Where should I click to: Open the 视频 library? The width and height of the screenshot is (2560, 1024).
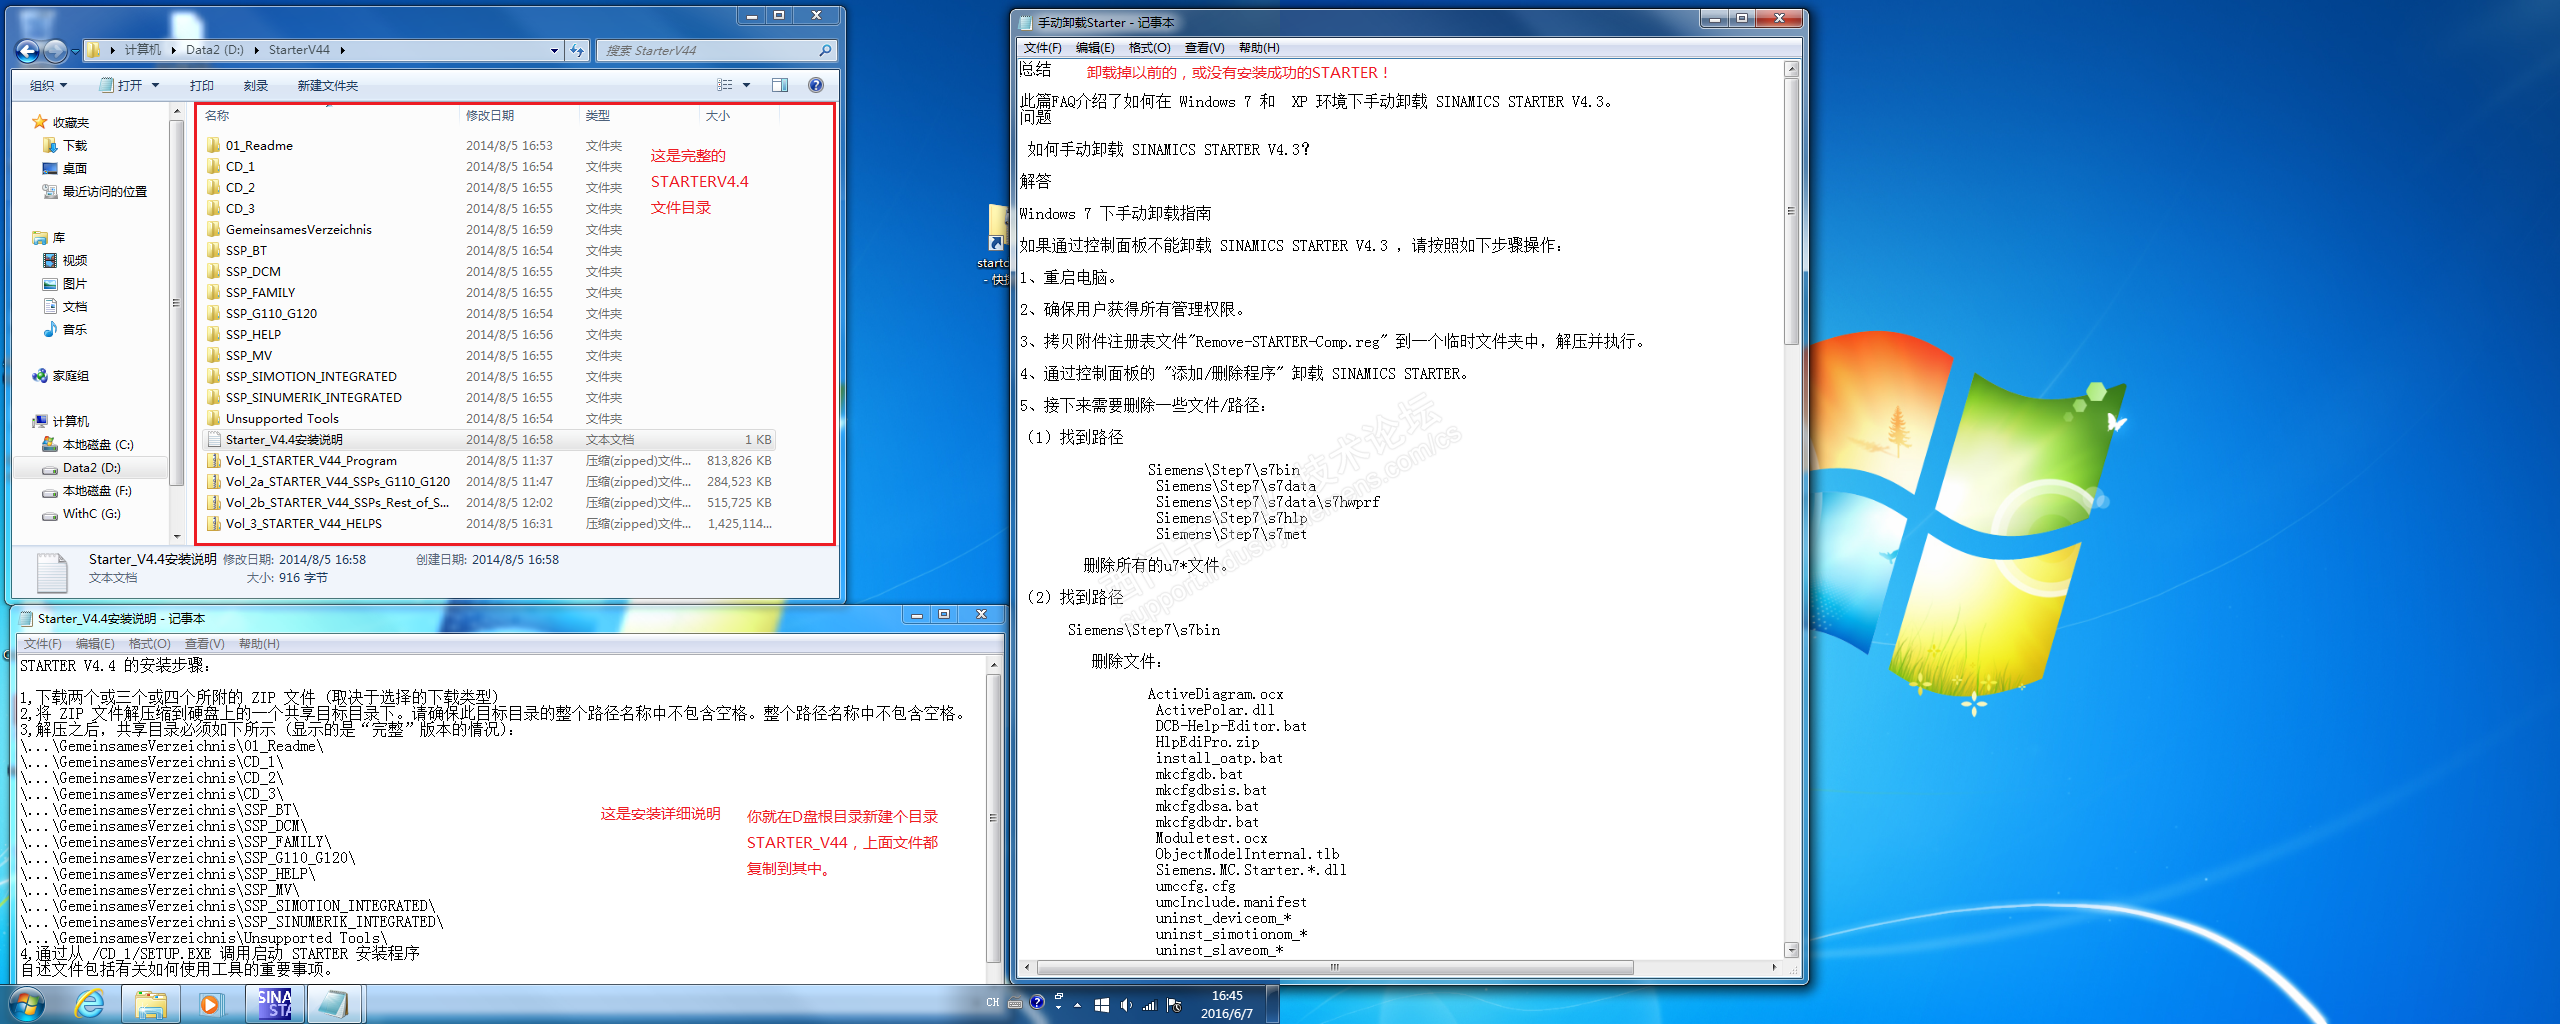pos(75,260)
